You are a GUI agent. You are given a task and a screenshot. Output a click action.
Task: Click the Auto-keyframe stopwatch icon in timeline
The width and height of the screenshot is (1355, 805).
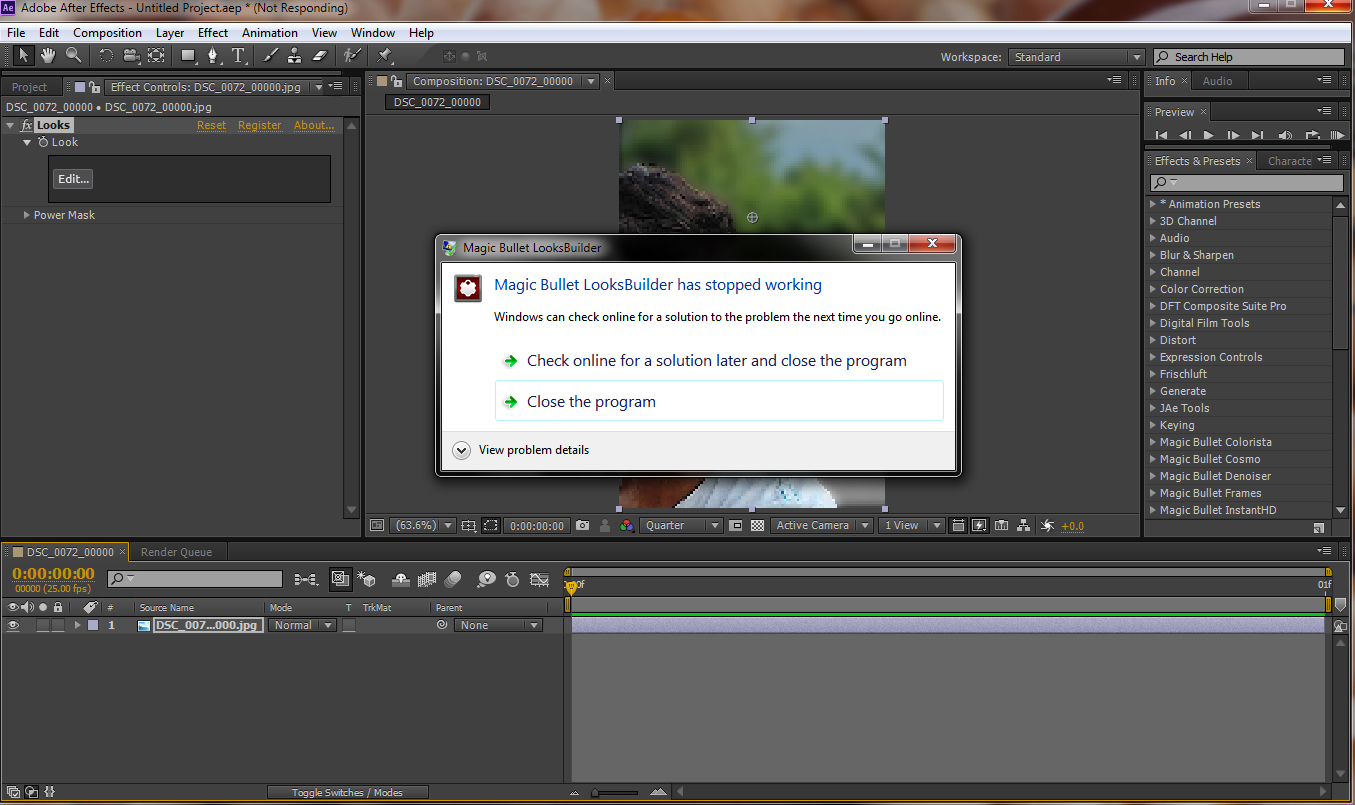(x=513, y=579)
